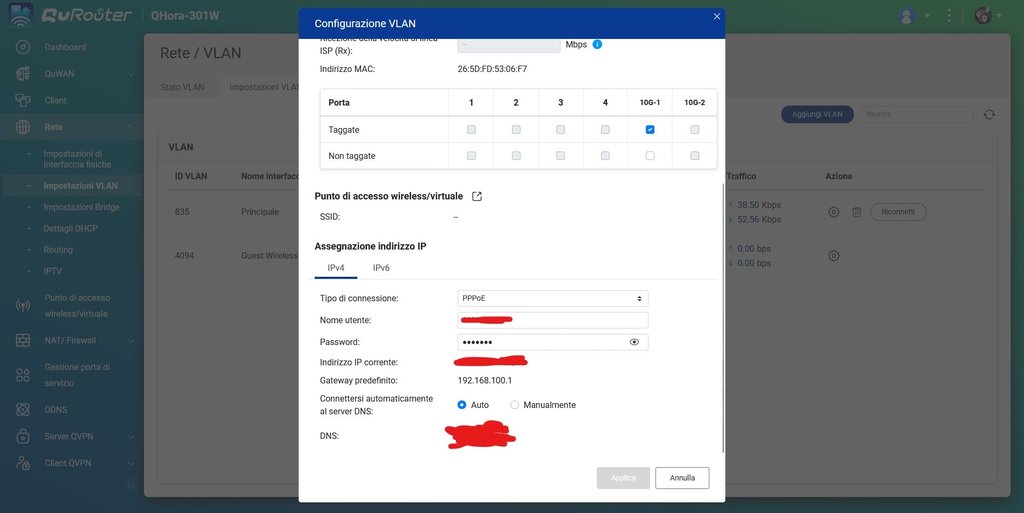Open the three-dot more options menu
The image size is (1024, 513).
949,16
